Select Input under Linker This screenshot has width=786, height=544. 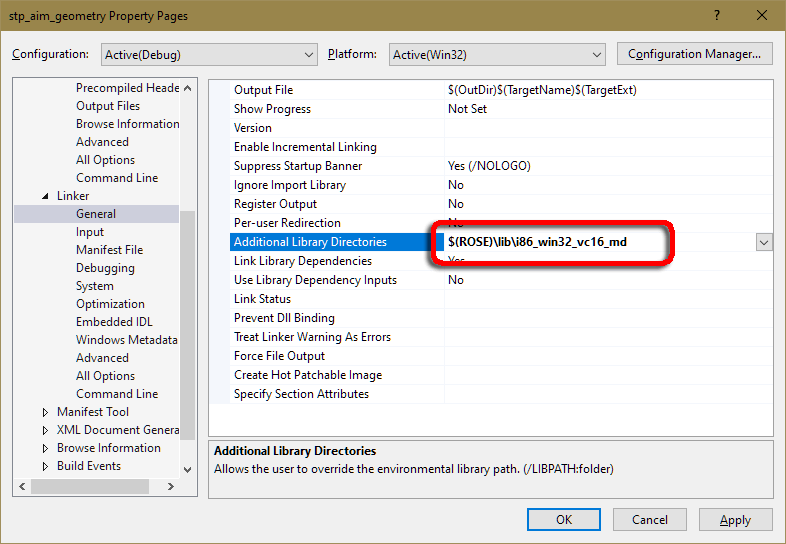(x=90, y=232)
